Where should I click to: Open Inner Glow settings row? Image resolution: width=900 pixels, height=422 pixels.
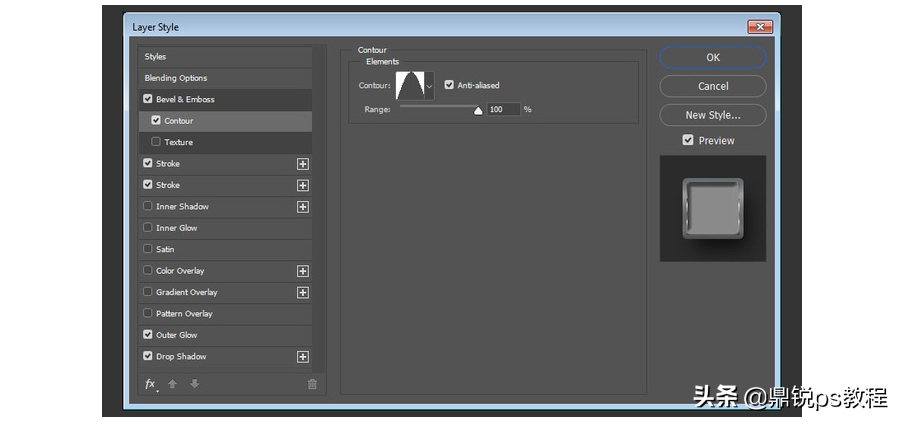[225, 228]
